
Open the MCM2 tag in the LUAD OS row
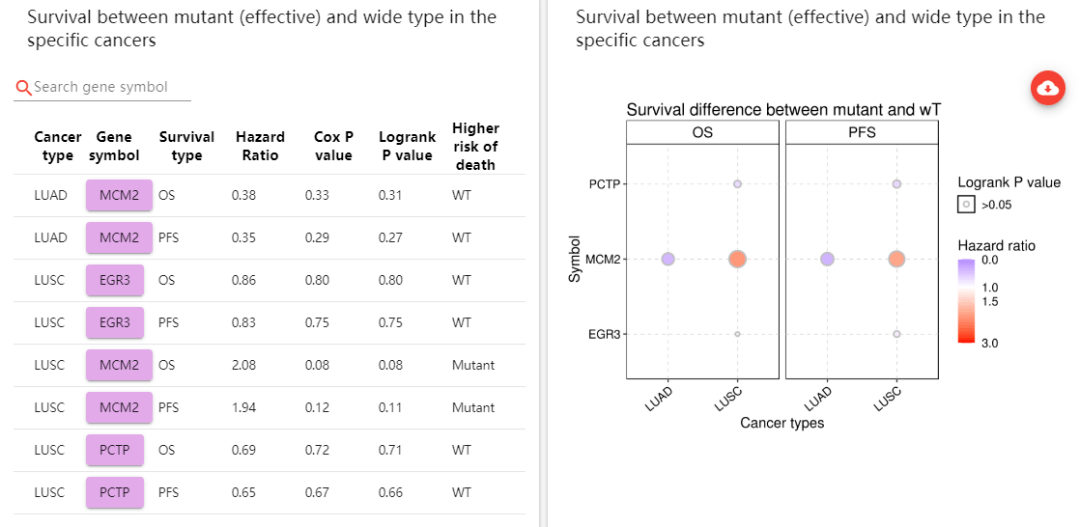[119, 195]
